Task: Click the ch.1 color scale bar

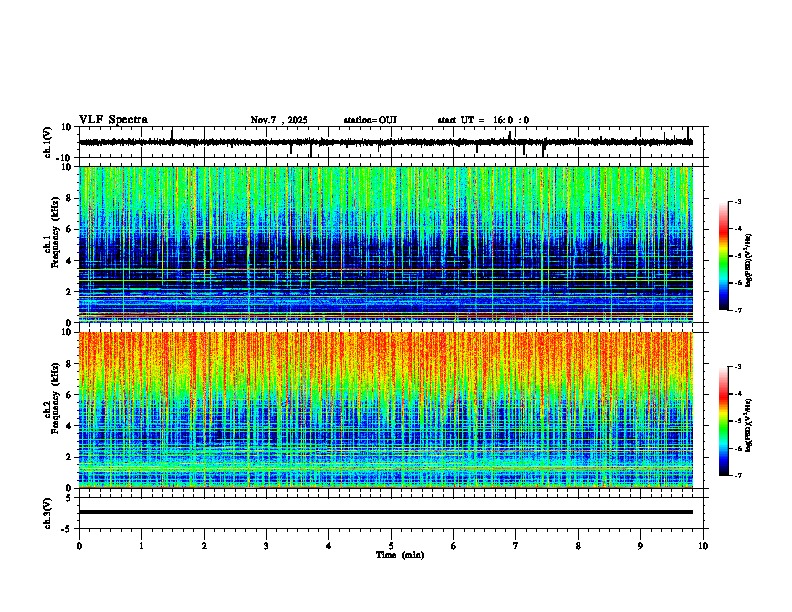Action: click(x=723, y=256)
